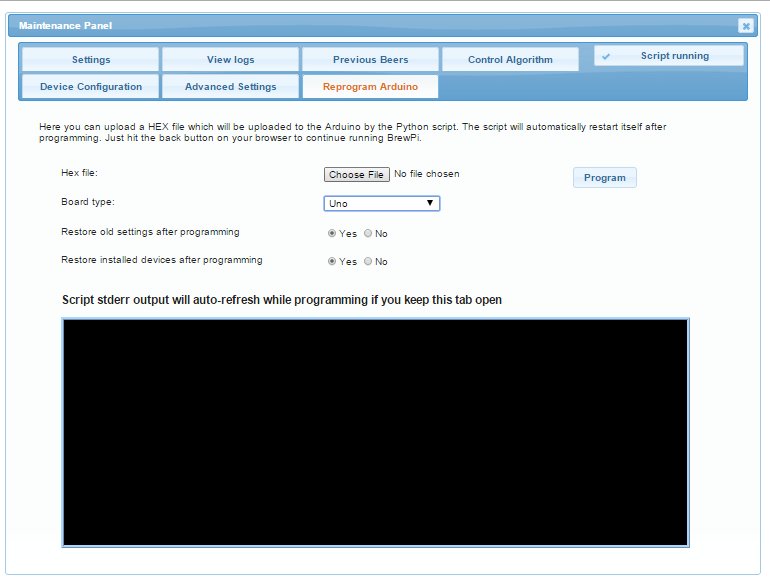Click 'Restore old settings after programming' label

point(150,232)
